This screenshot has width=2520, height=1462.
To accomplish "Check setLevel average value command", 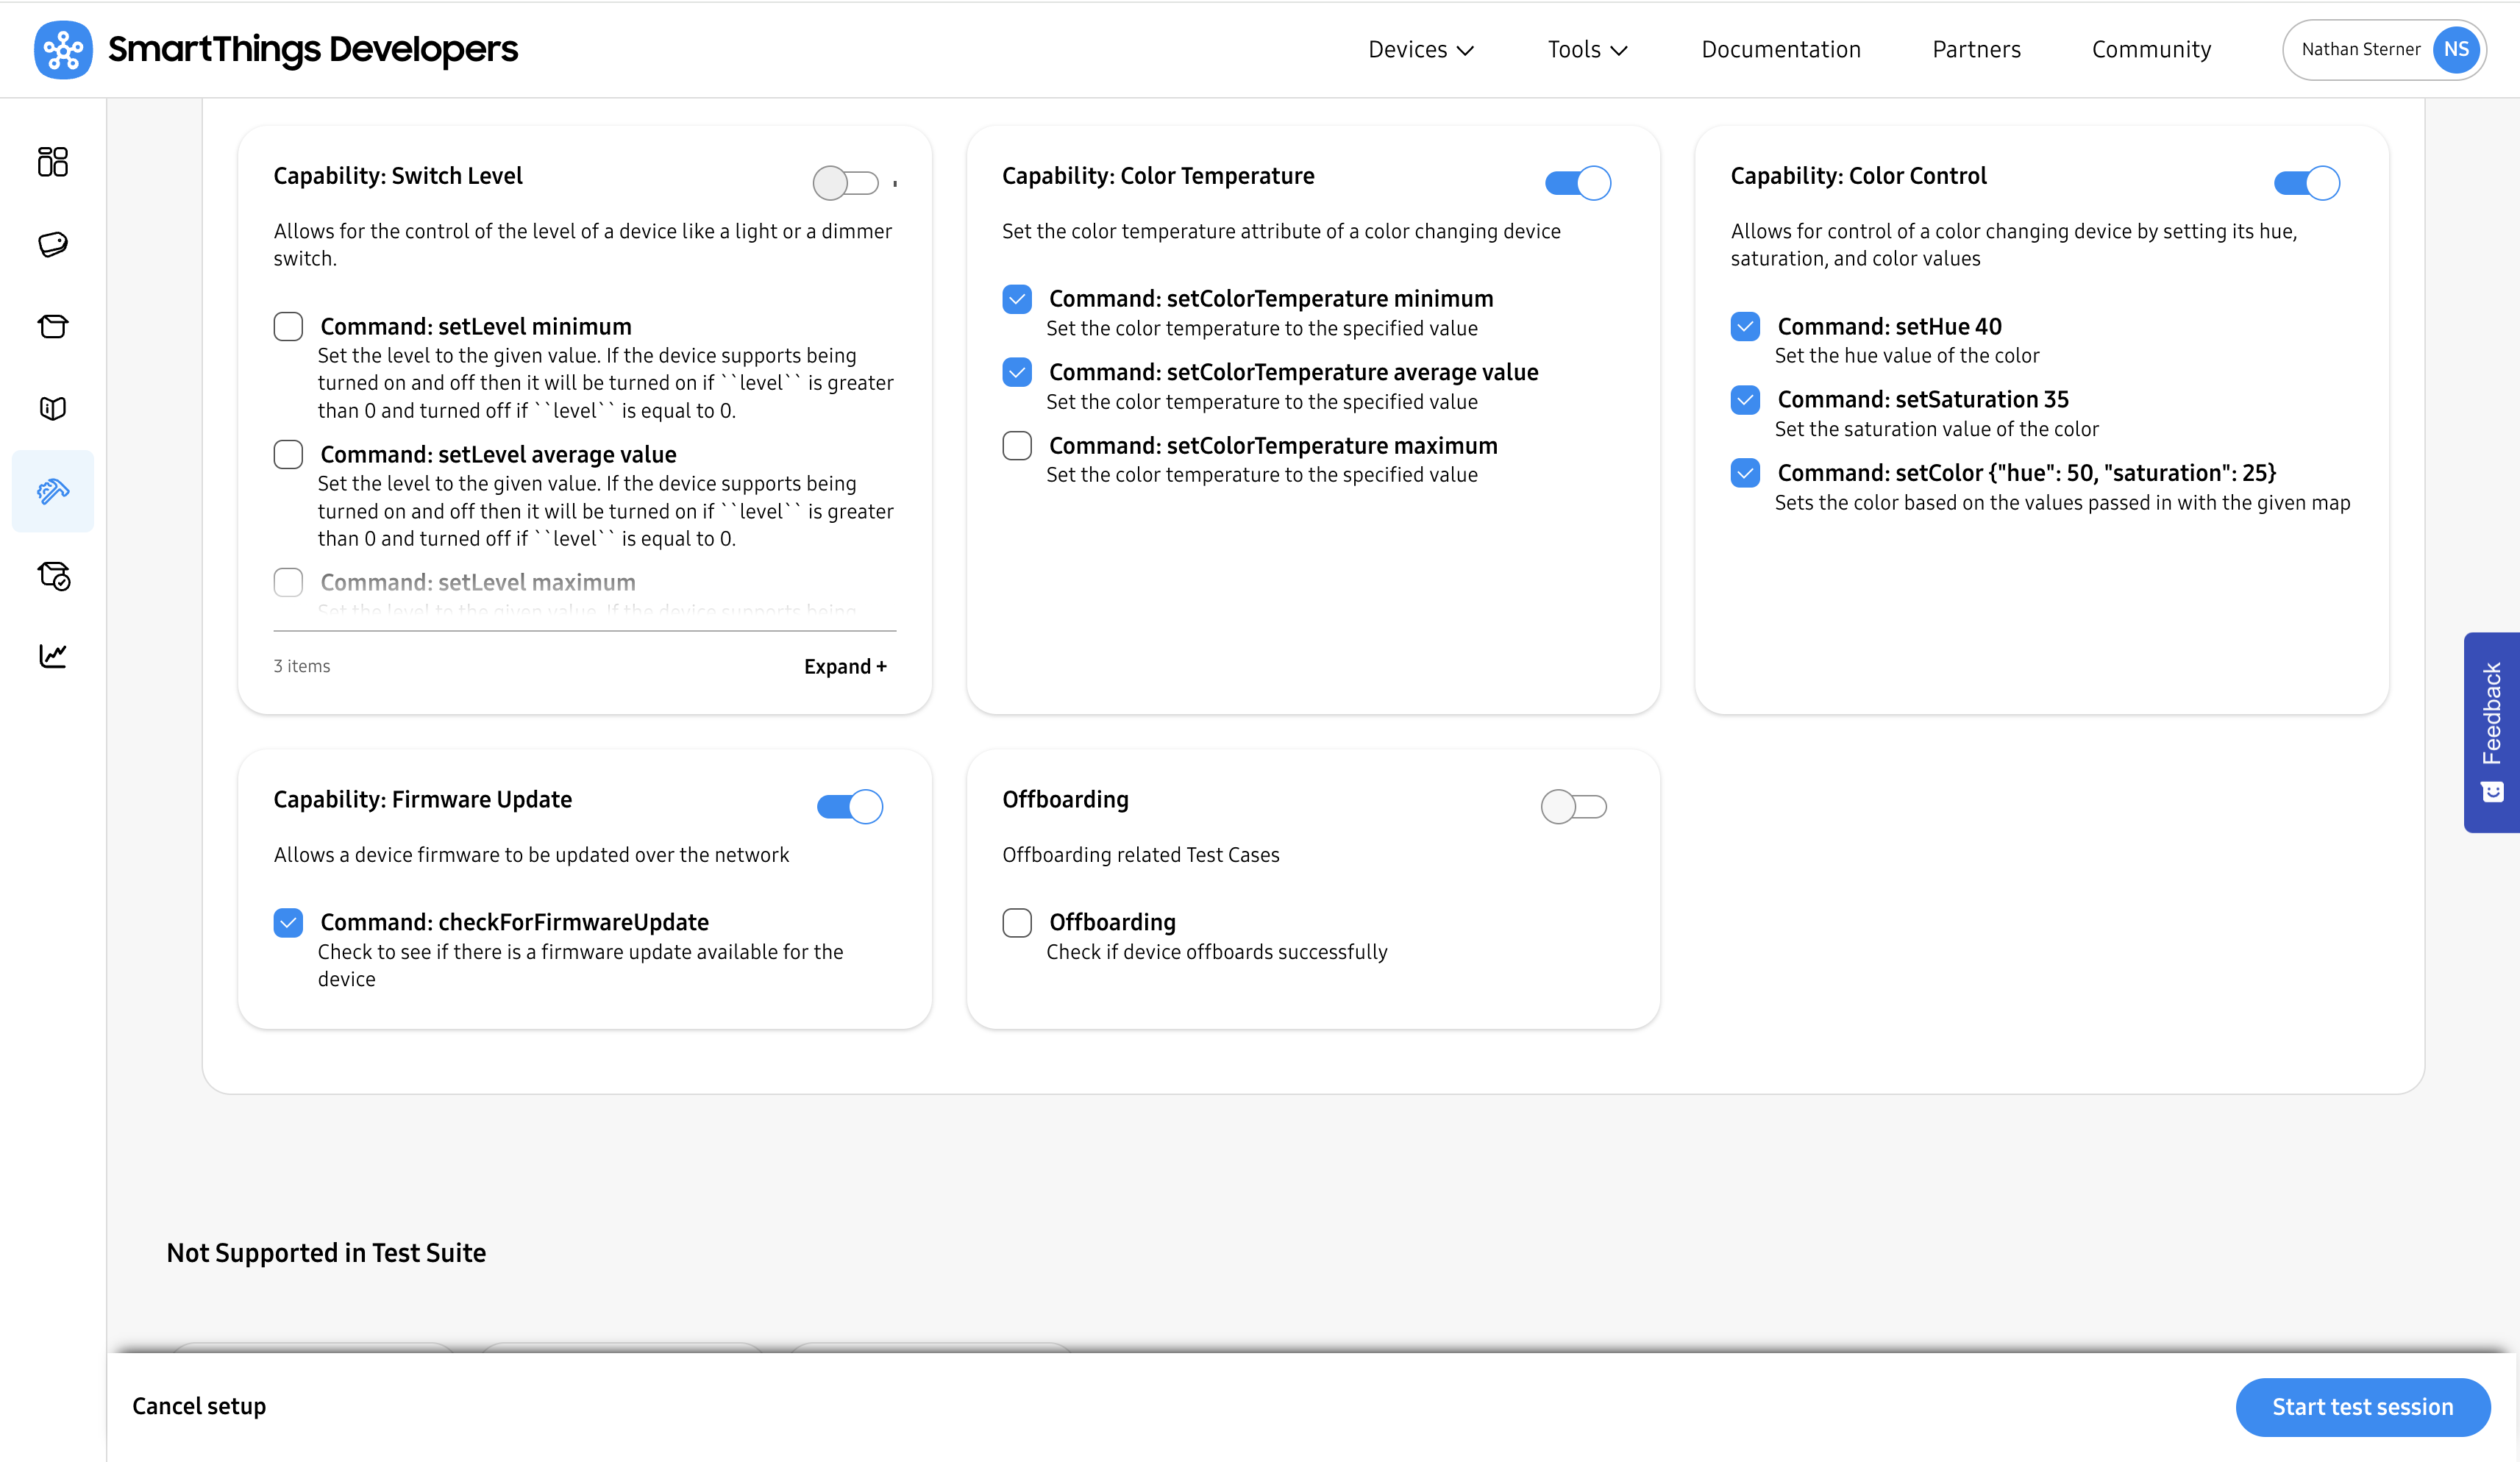I will coord(288,454).
